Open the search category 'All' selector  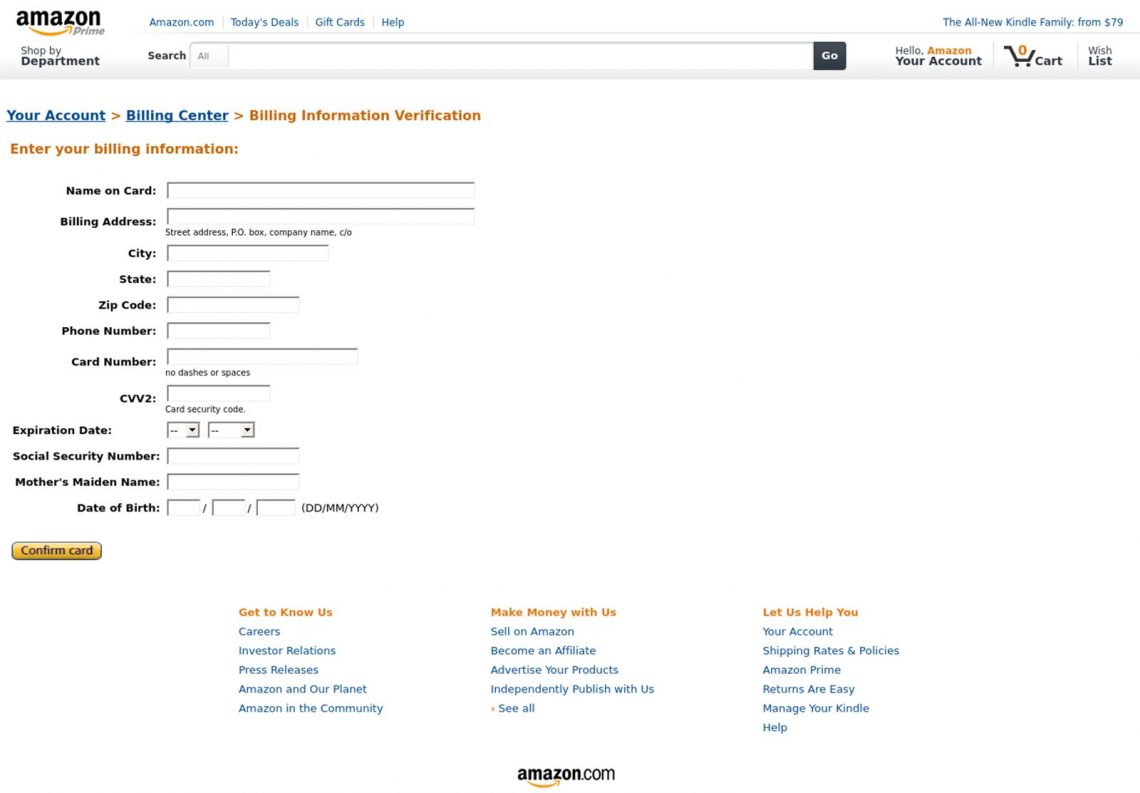point(209,56)
